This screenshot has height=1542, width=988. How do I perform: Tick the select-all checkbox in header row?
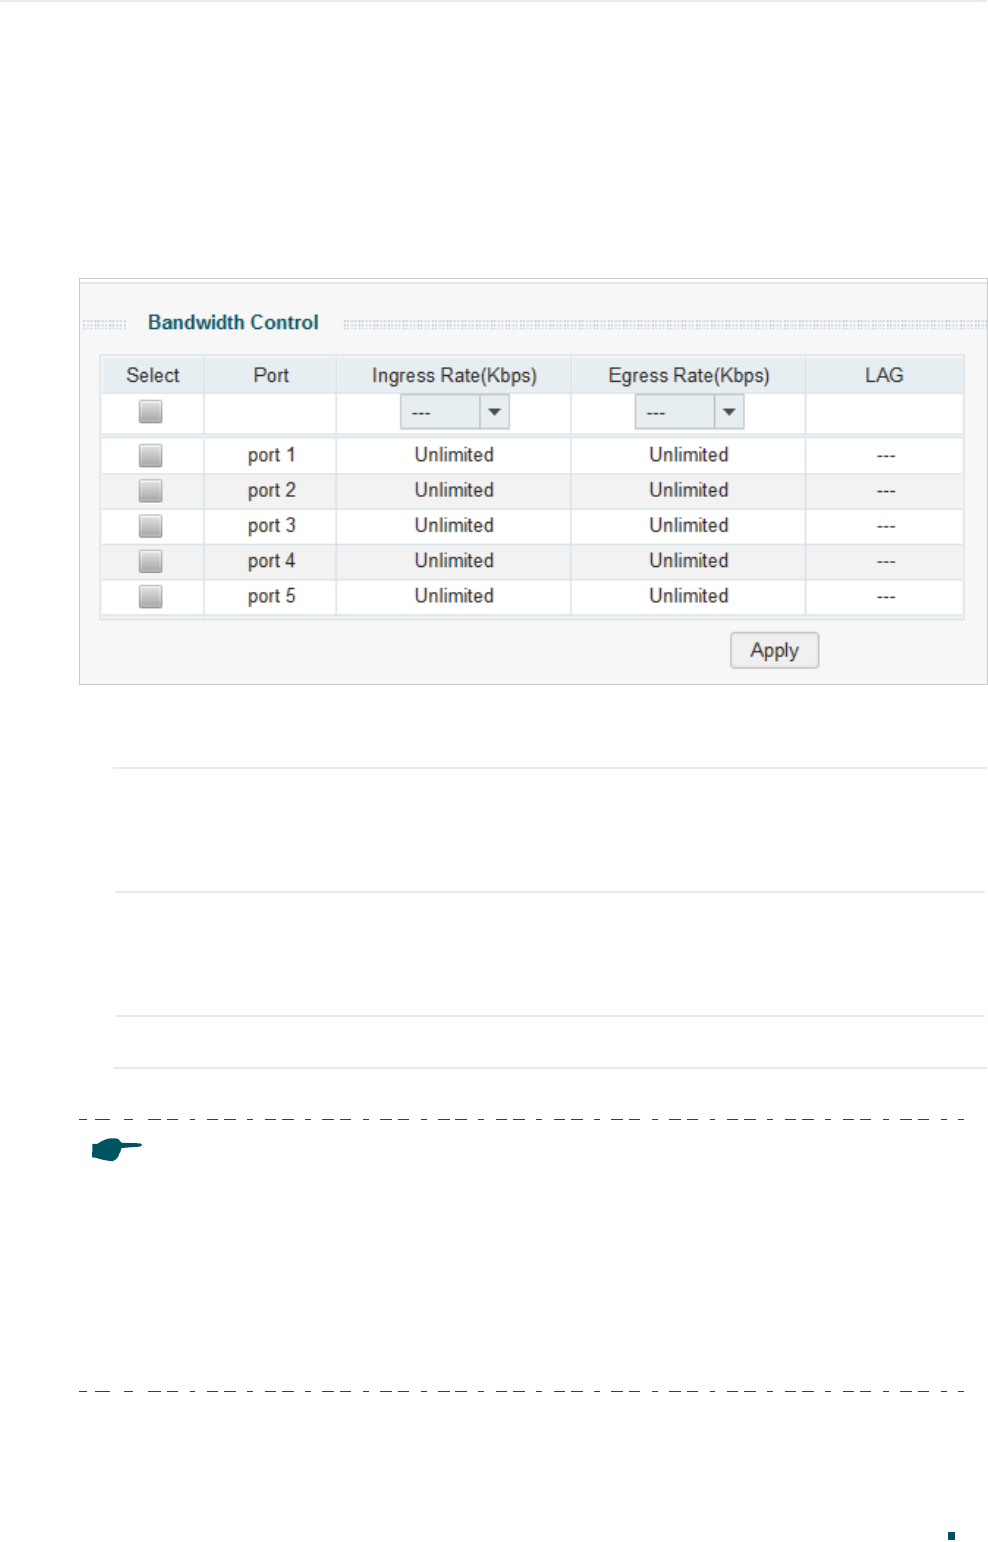click(x=150, y=411)
